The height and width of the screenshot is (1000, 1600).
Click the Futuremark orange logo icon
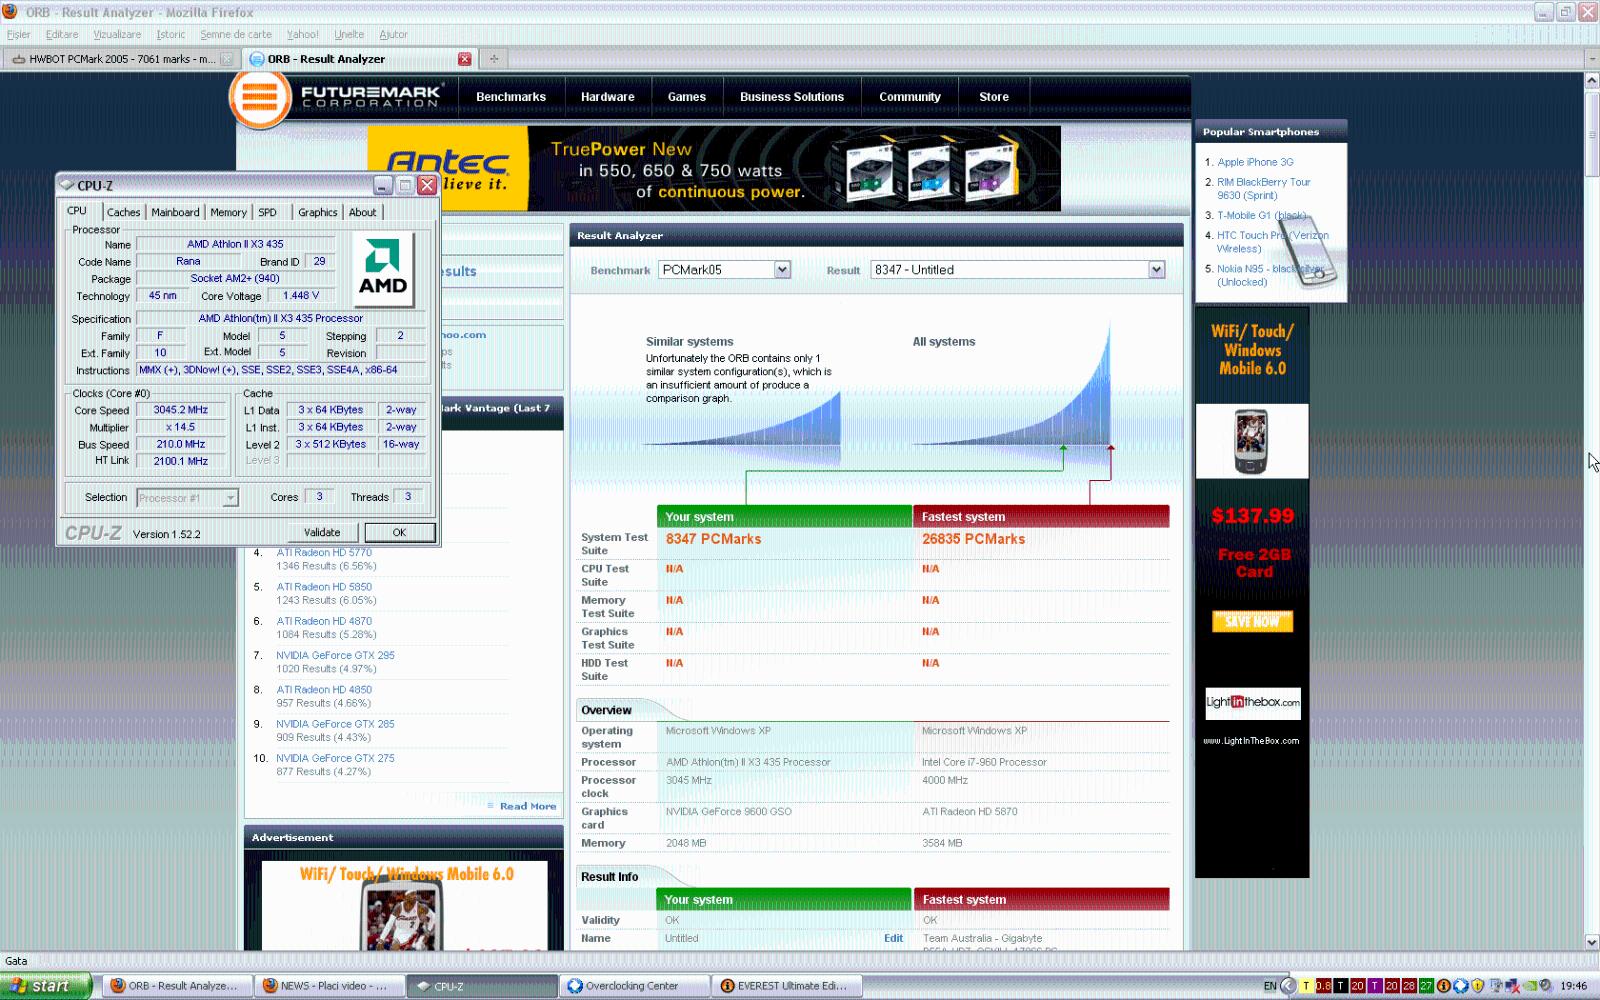[260, 98]
